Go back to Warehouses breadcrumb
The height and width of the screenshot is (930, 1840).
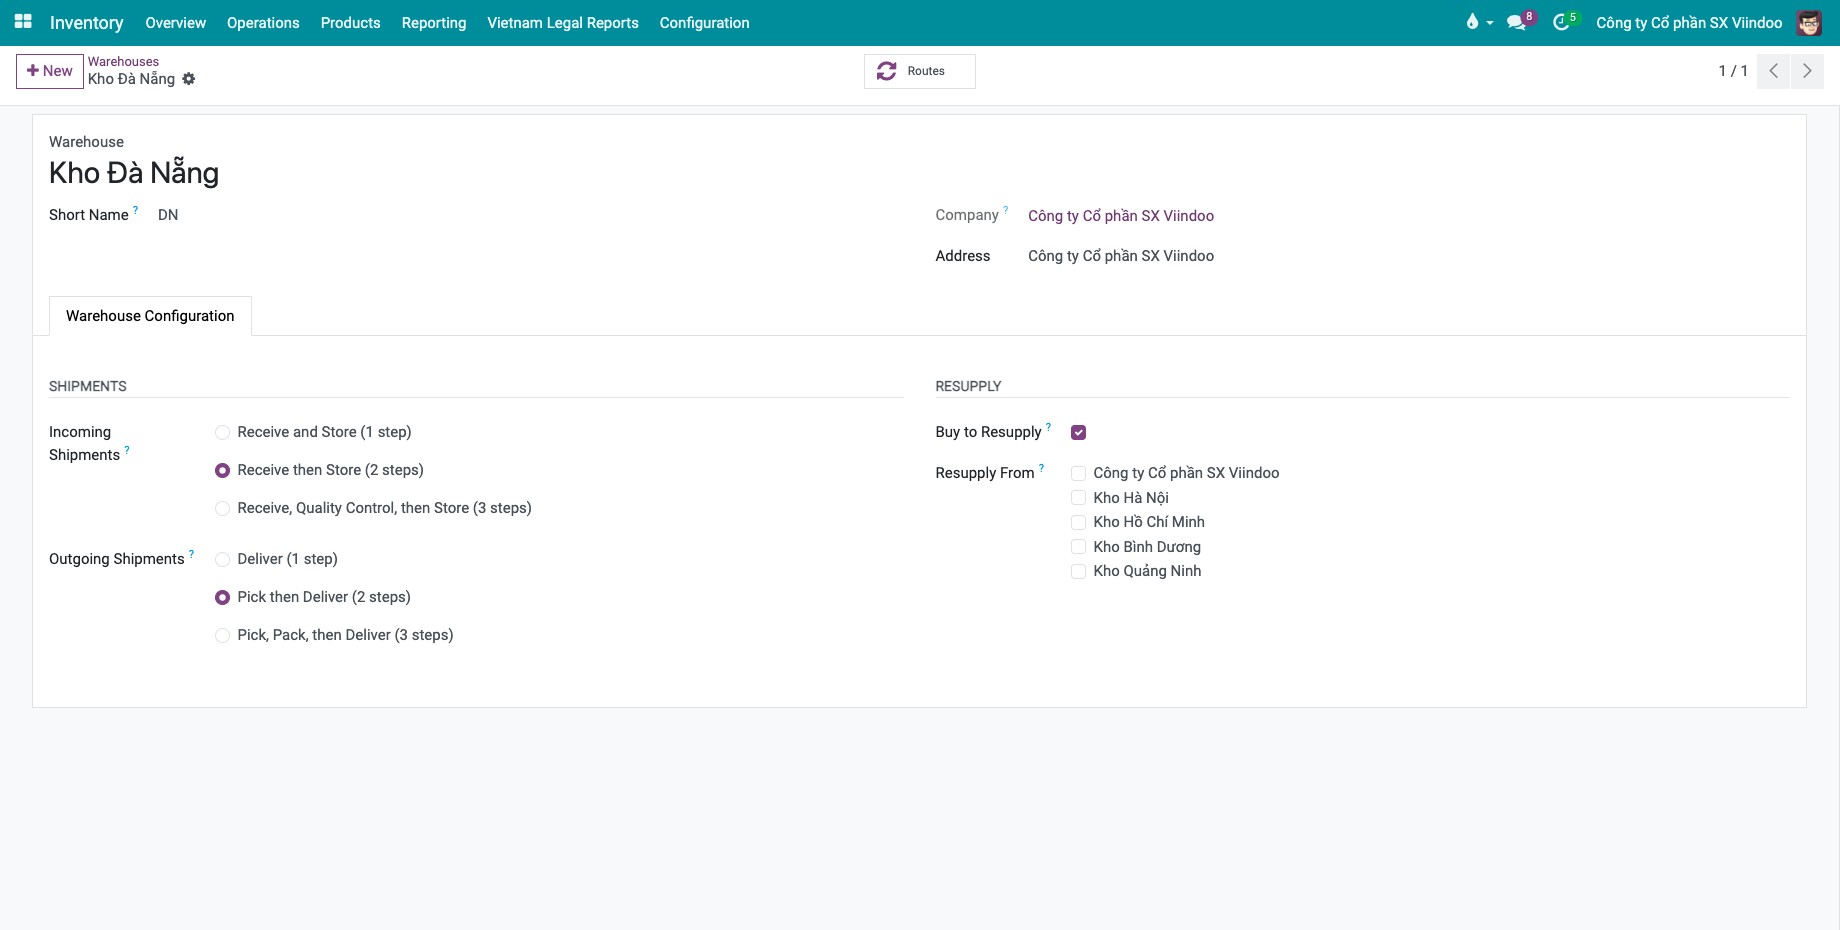(x=123, y=61)
